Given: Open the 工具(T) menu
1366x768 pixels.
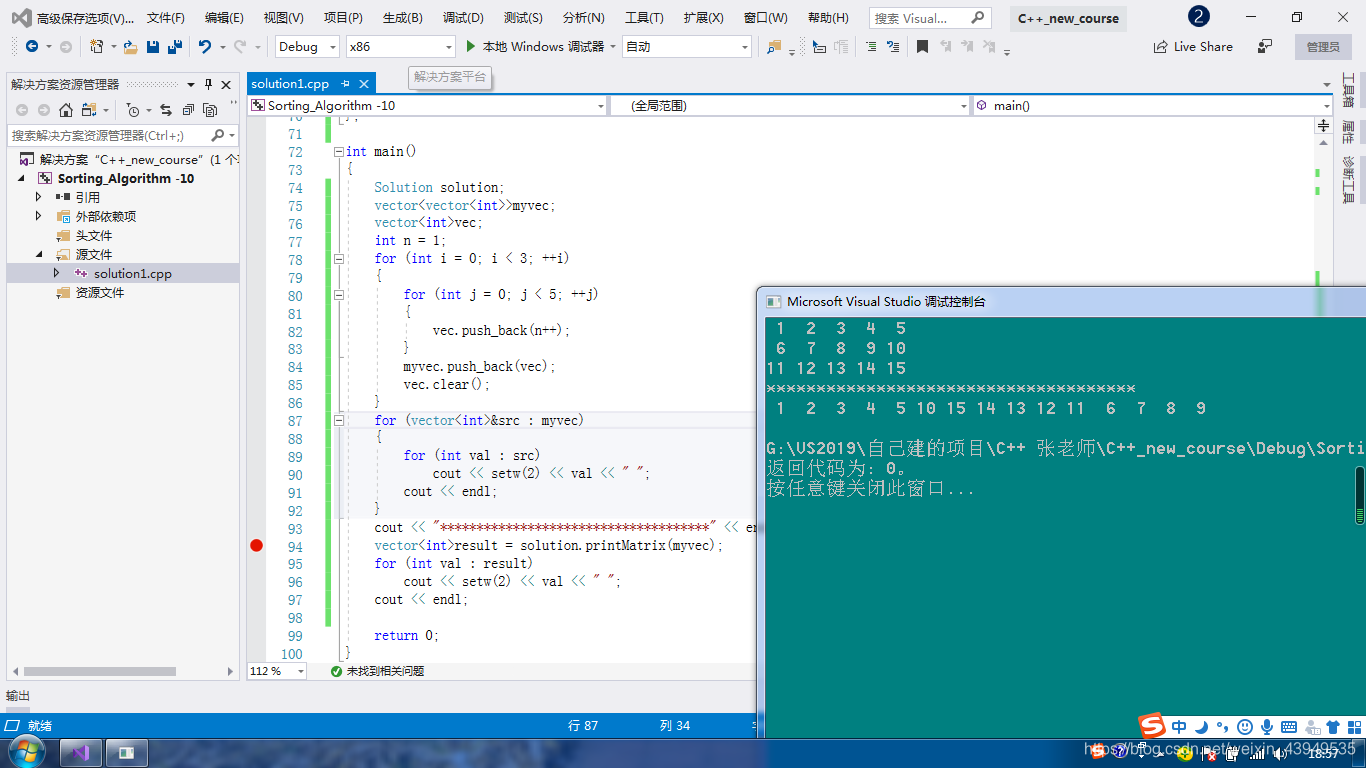Looking at the screenshot, I should (x=644, y=18).
